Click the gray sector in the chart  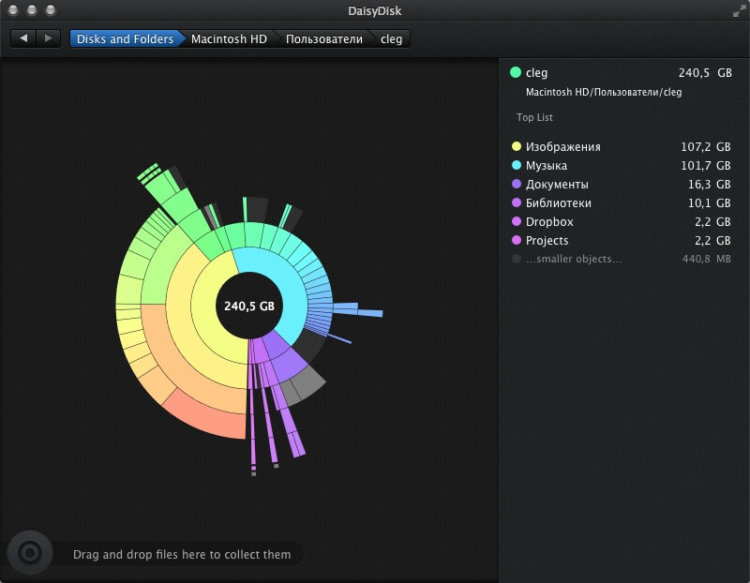[x=307, y=383]
